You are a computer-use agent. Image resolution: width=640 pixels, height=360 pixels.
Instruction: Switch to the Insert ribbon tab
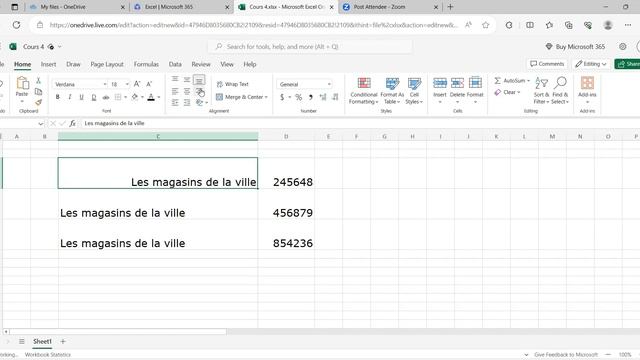(x=49, y=64)
